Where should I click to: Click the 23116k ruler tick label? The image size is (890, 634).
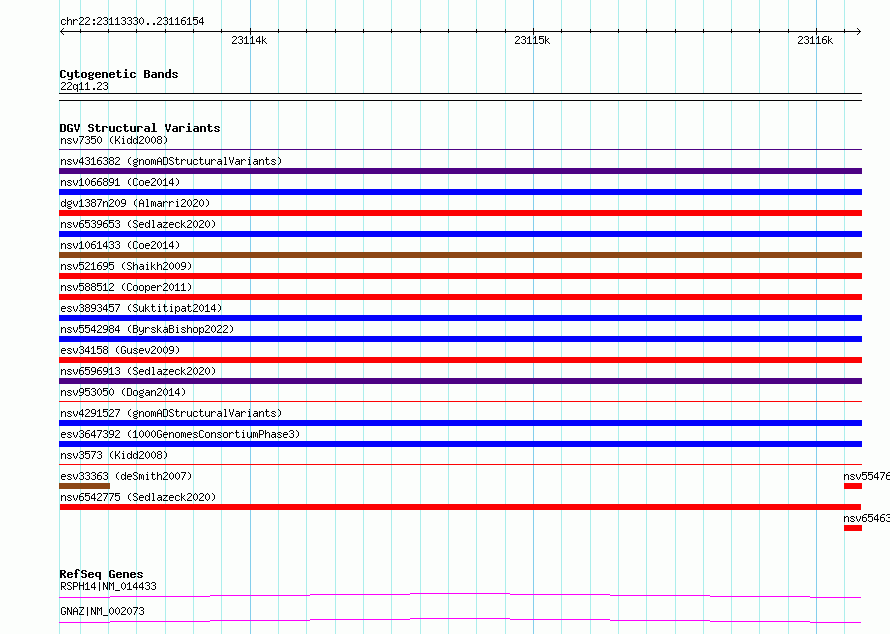click(815, 40)
